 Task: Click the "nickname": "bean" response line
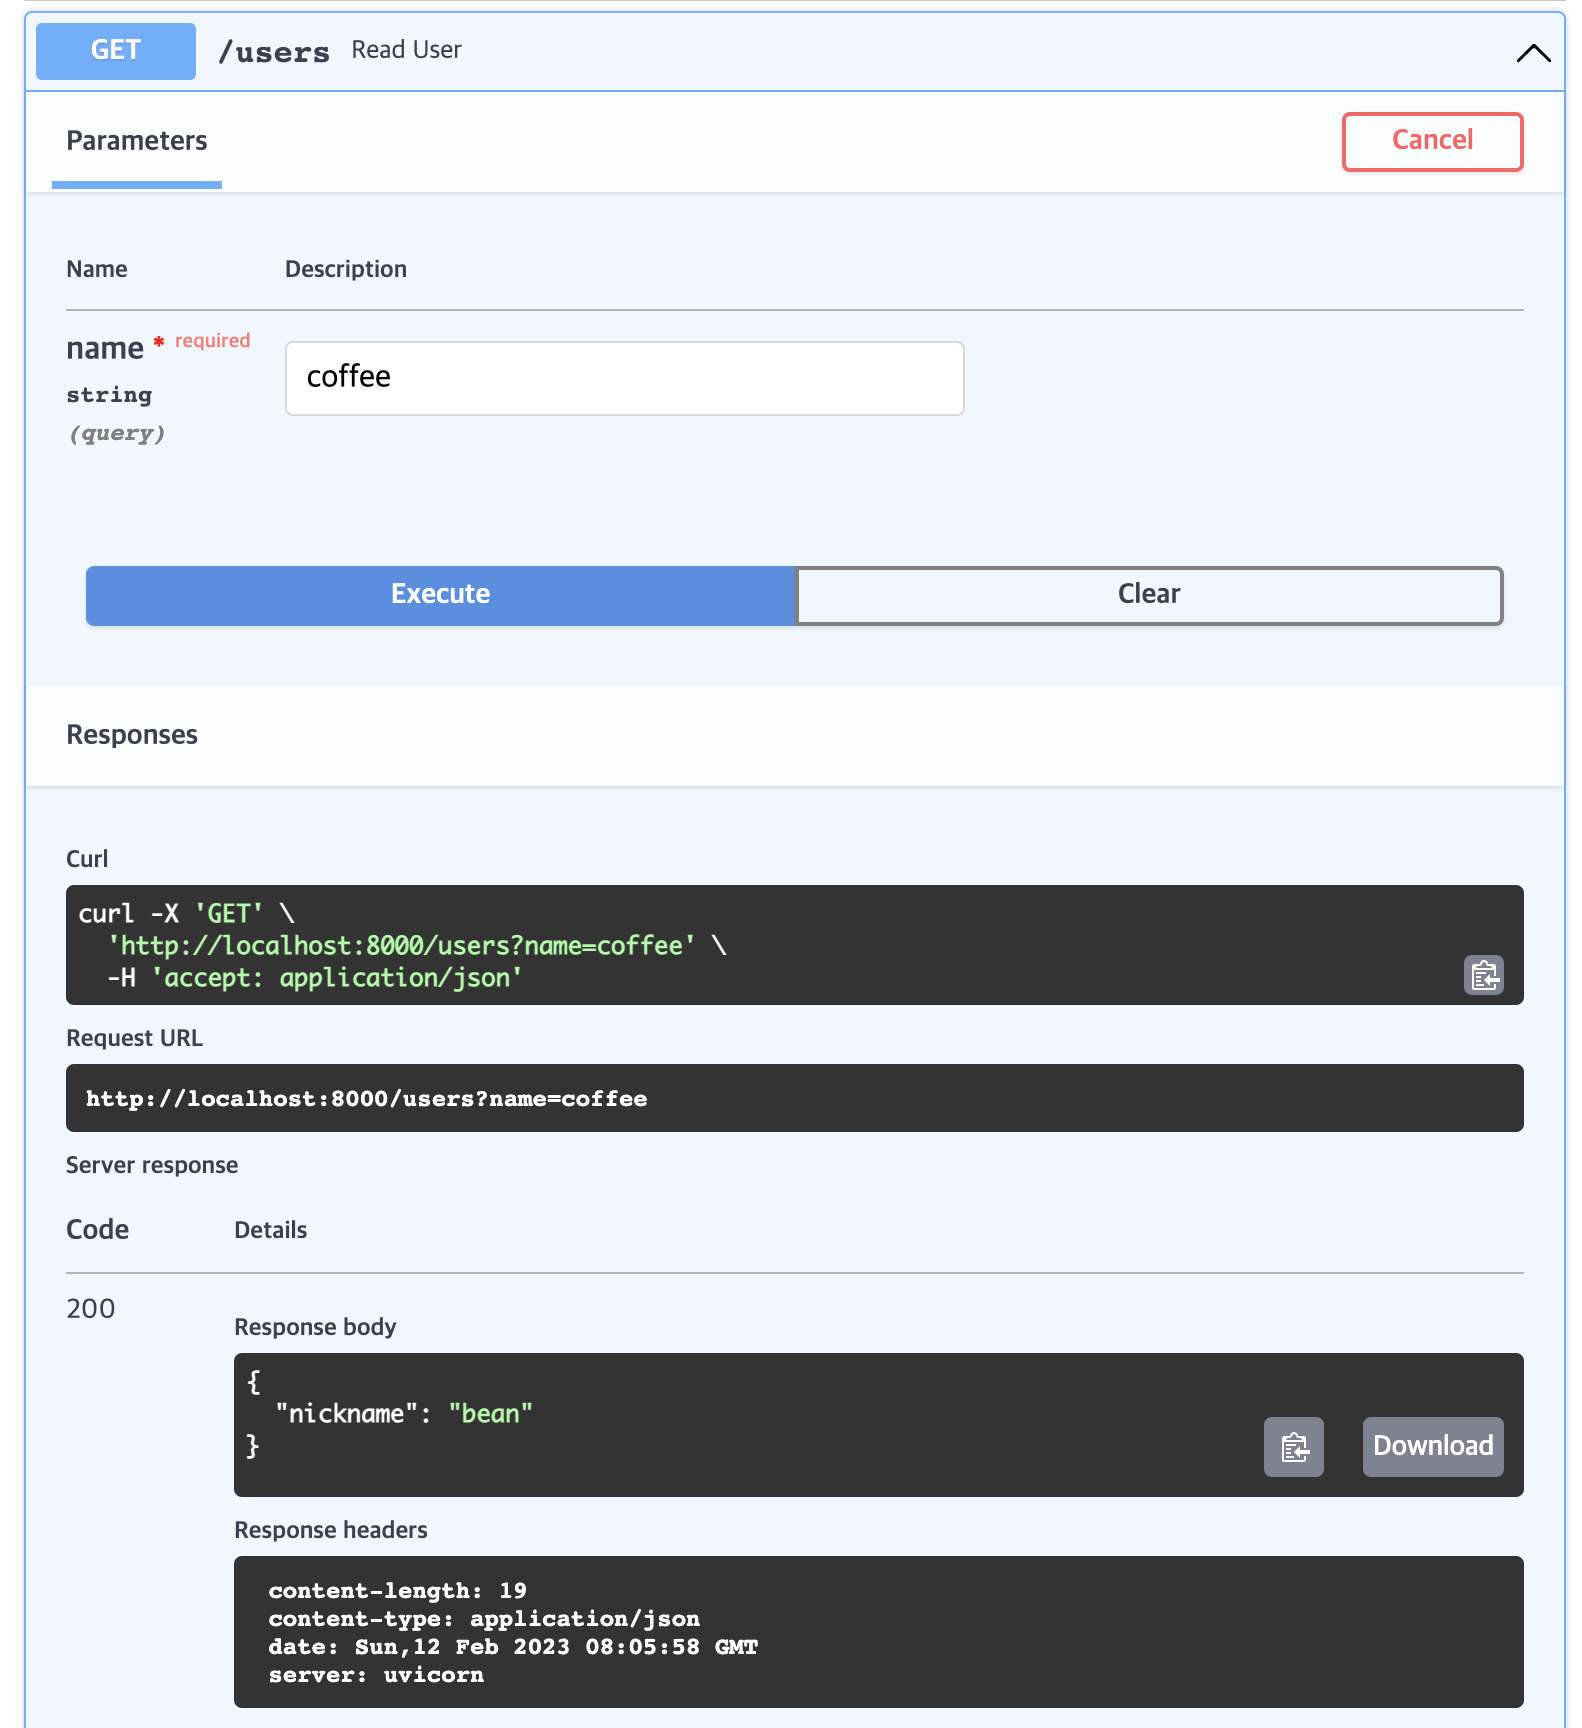404,1414
